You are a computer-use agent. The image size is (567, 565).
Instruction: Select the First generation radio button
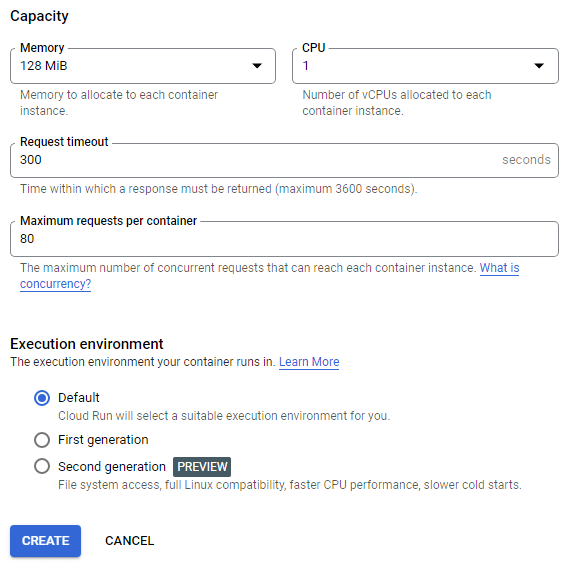(42, 440)
